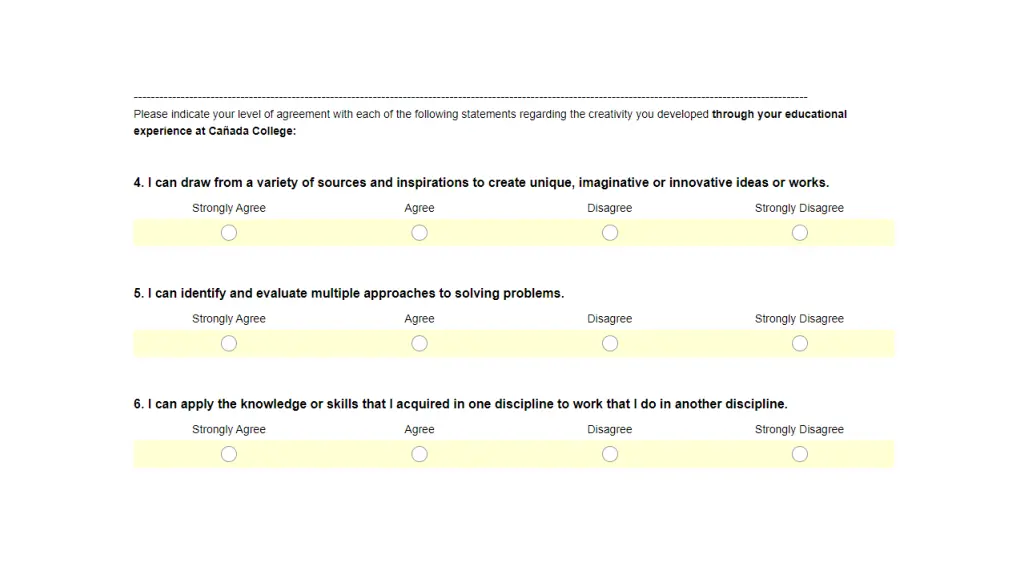Mark Disagree for question 6
Screen dimensions: 1024x576
tap(610, 454)
